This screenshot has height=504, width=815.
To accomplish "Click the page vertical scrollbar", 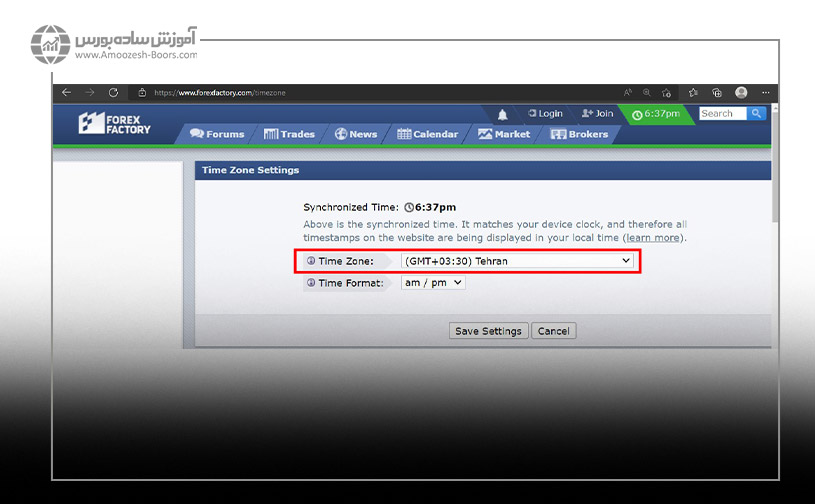I will (x=775, y=166).
